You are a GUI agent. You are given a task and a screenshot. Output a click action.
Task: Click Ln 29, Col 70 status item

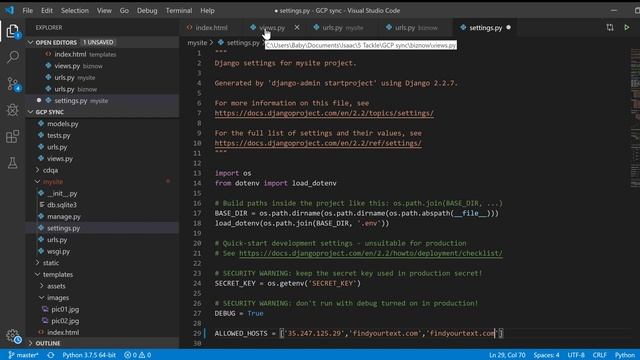coord(507,355)
